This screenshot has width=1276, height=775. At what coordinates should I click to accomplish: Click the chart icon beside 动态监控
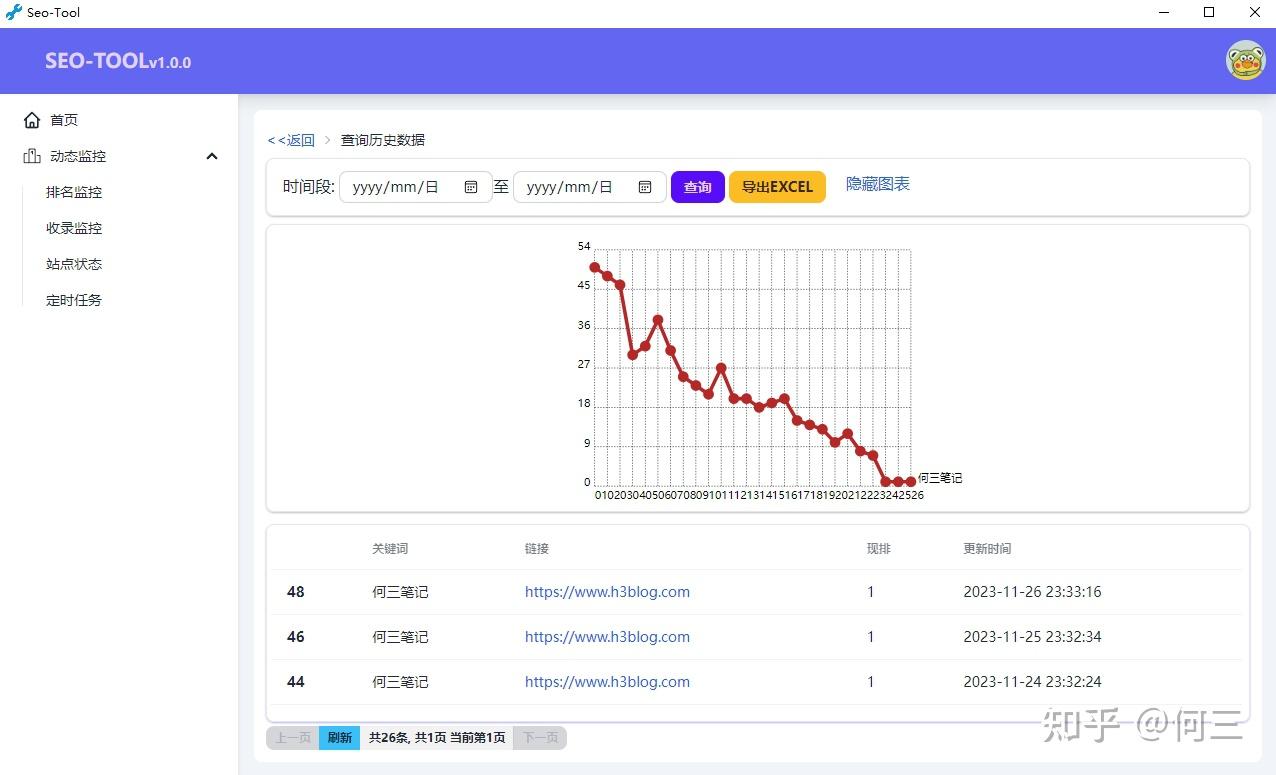(32, 156)
